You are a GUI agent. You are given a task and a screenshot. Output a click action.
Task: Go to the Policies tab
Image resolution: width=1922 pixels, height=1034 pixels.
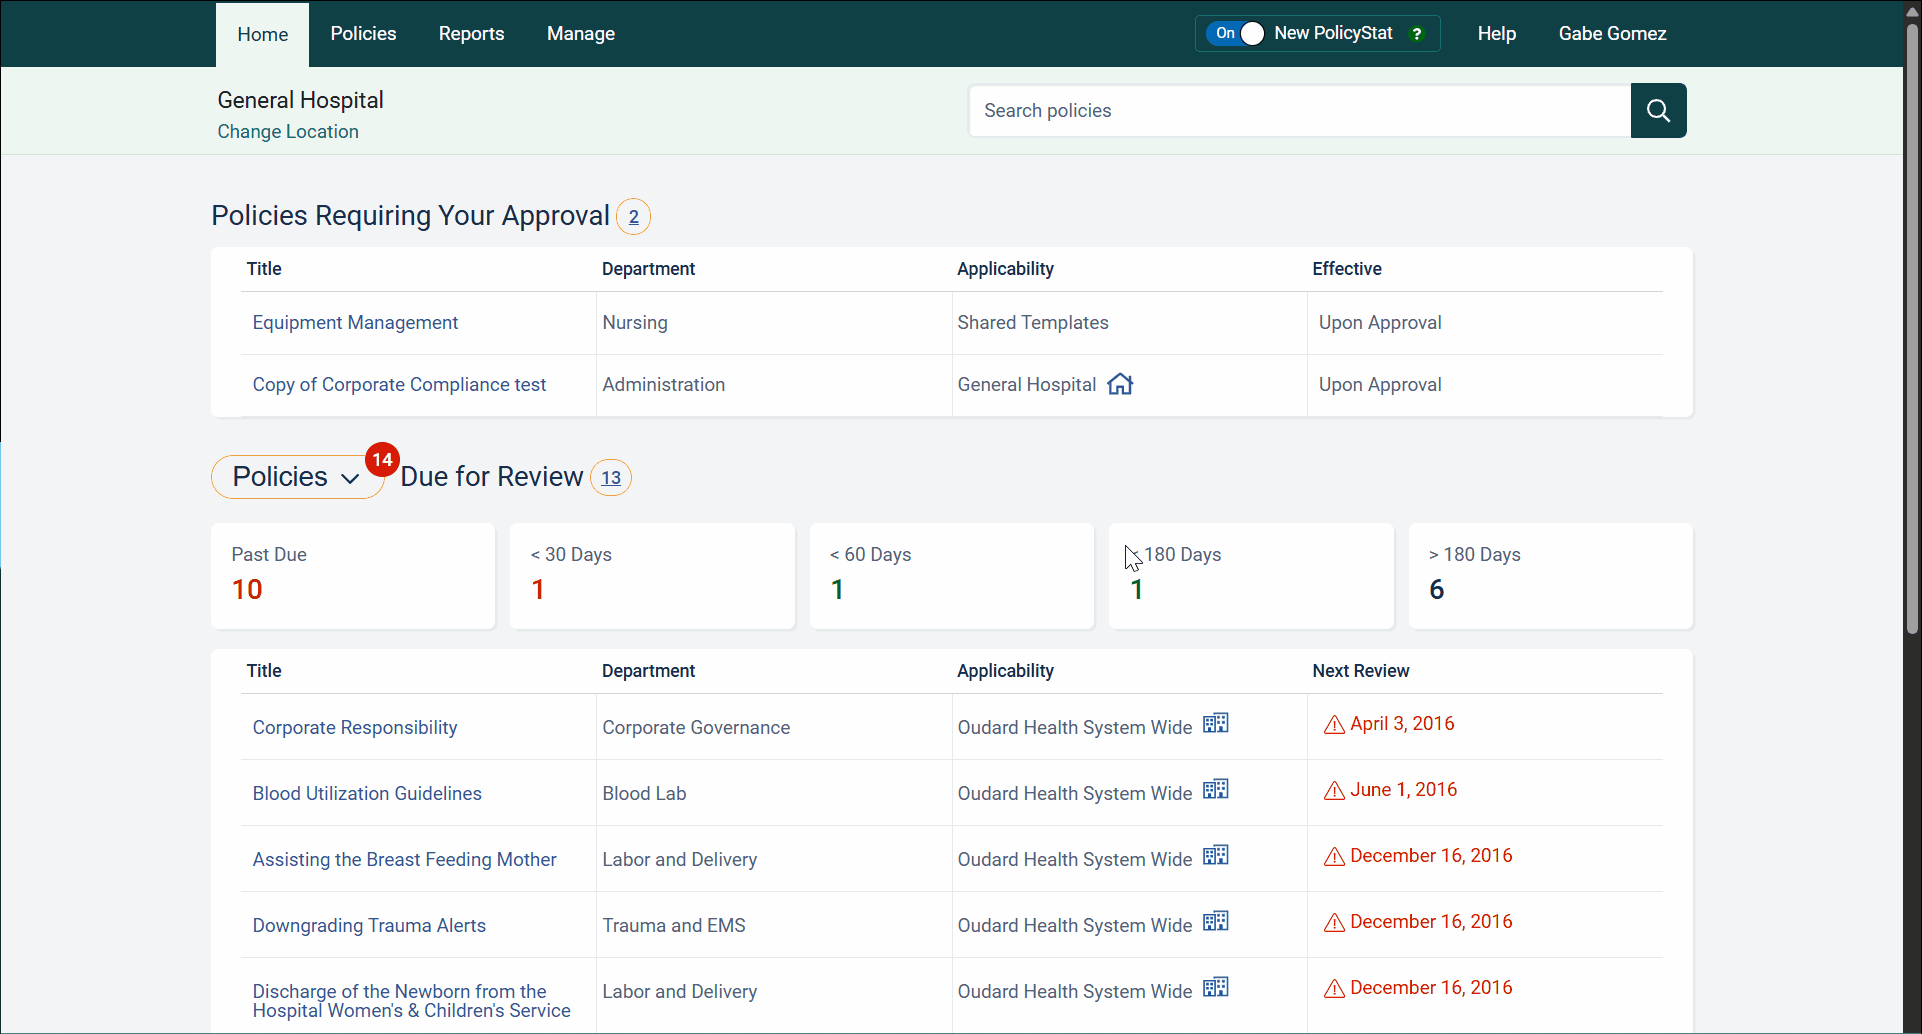click(x=363, y=34)
